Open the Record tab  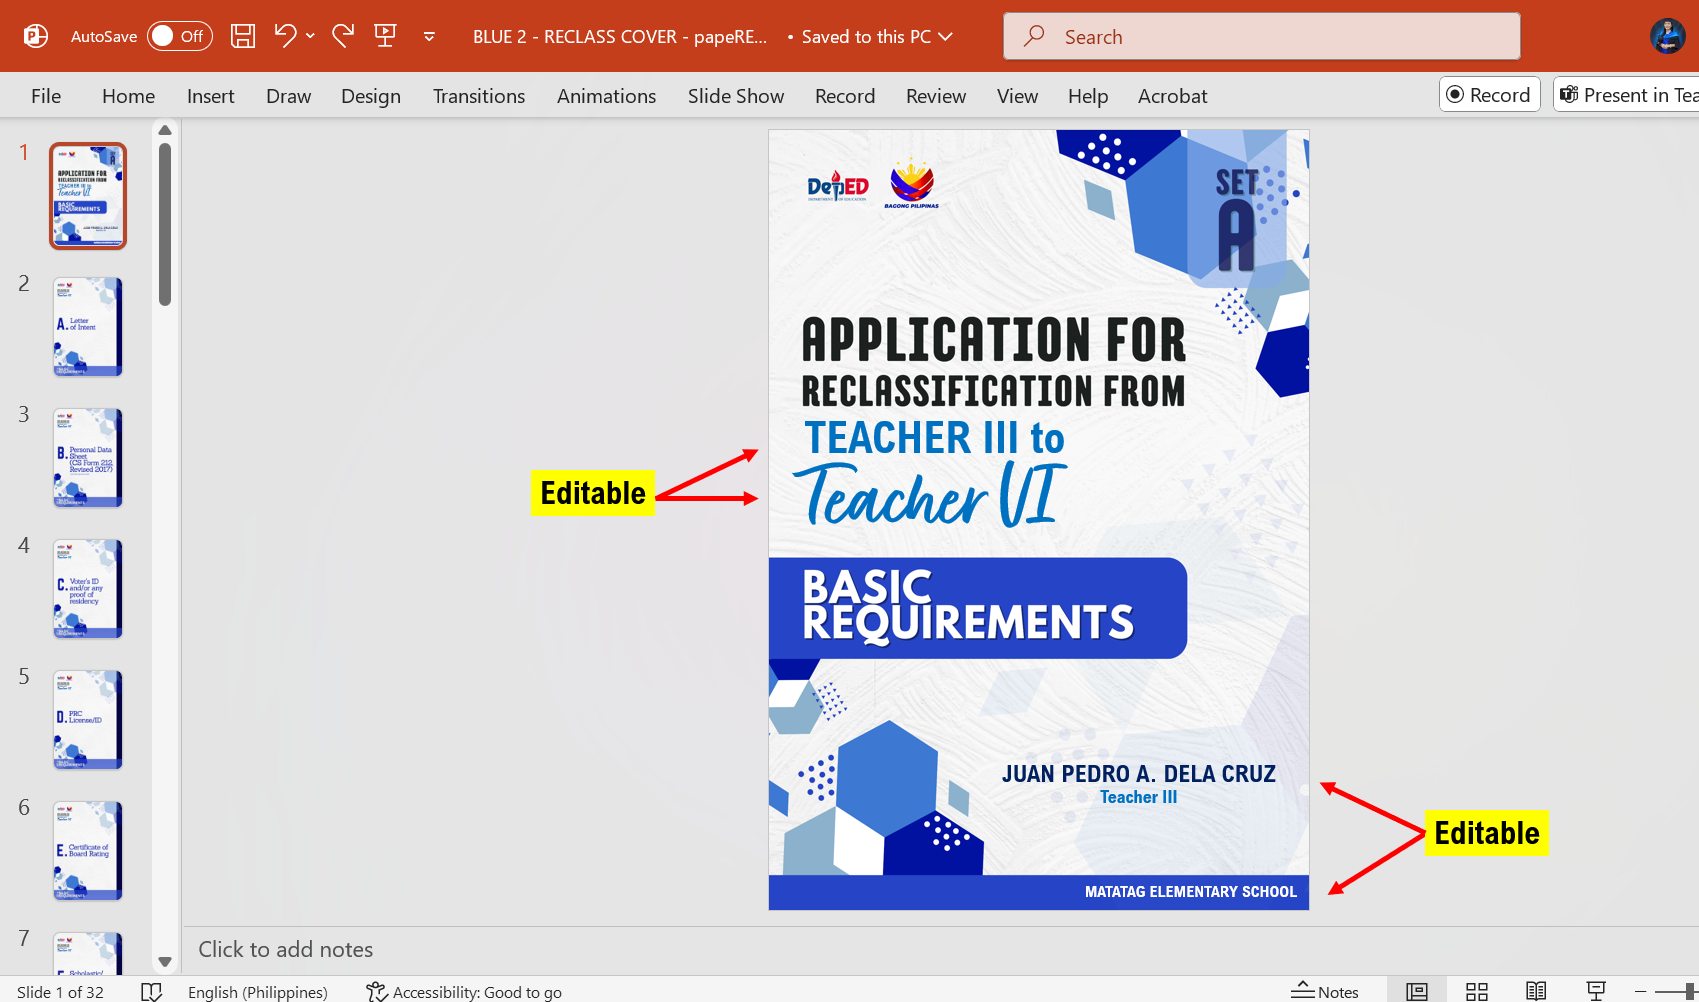[x=844, y=96]
